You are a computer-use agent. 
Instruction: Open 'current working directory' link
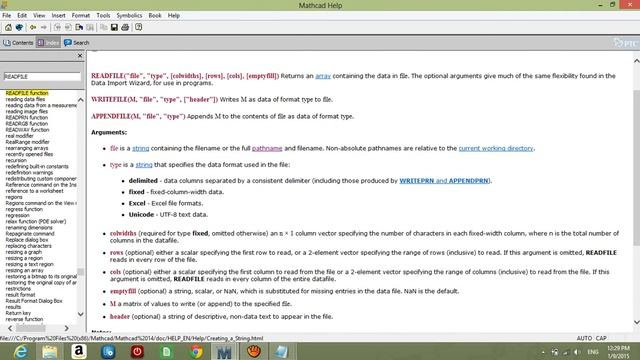[x=496, y=148]
